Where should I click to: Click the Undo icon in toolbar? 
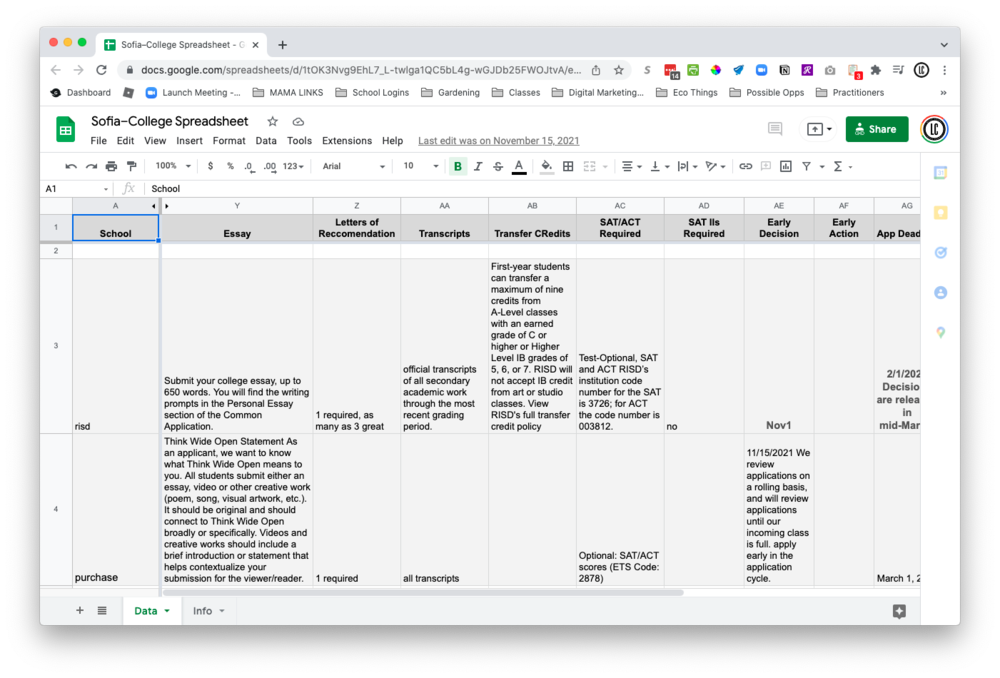coord(71,166)
